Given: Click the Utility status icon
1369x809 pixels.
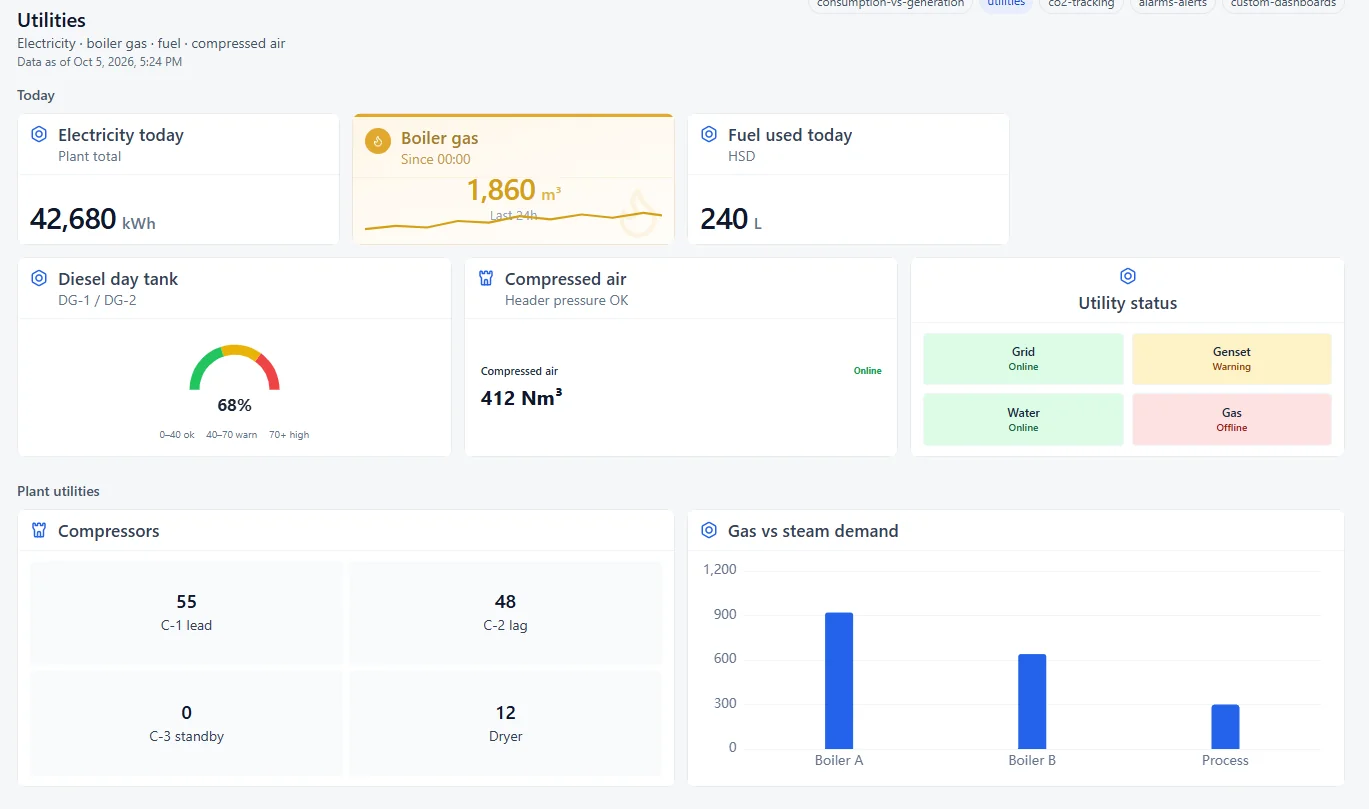Looking at the screenshot, I should coord(1128,276).
